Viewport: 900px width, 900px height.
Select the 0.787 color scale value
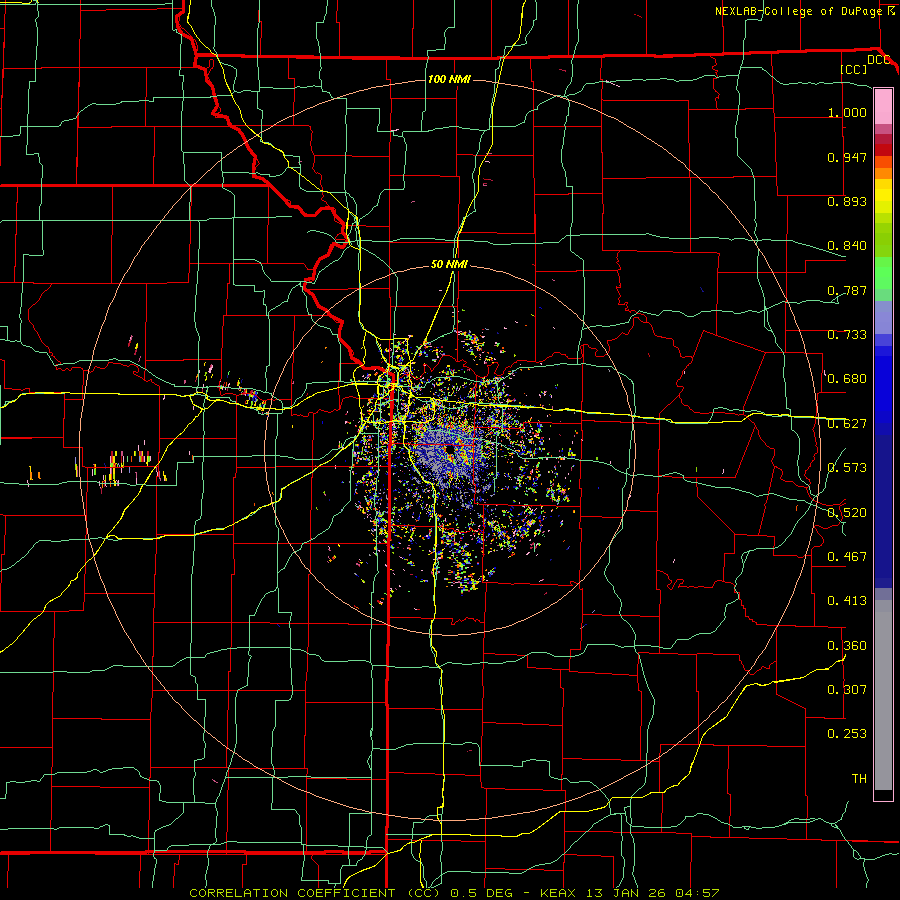[847, 290]
